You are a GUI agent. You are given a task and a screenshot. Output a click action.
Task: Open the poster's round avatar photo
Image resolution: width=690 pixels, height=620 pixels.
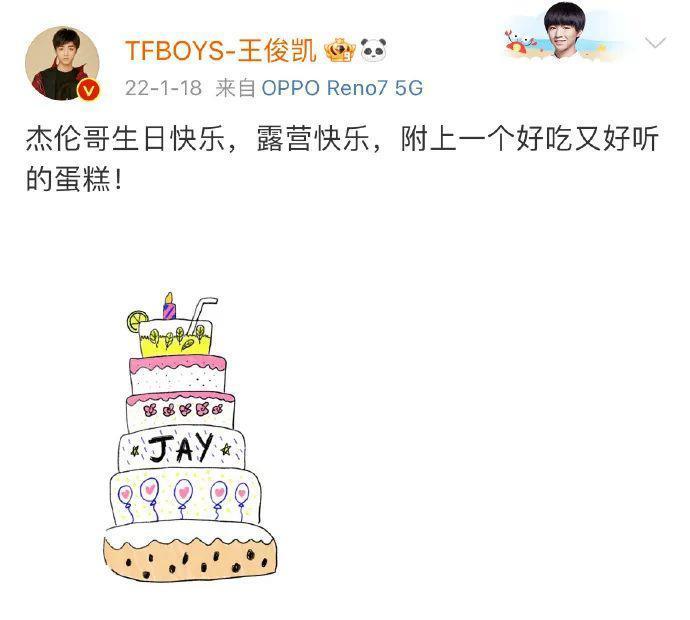[62, 64]
